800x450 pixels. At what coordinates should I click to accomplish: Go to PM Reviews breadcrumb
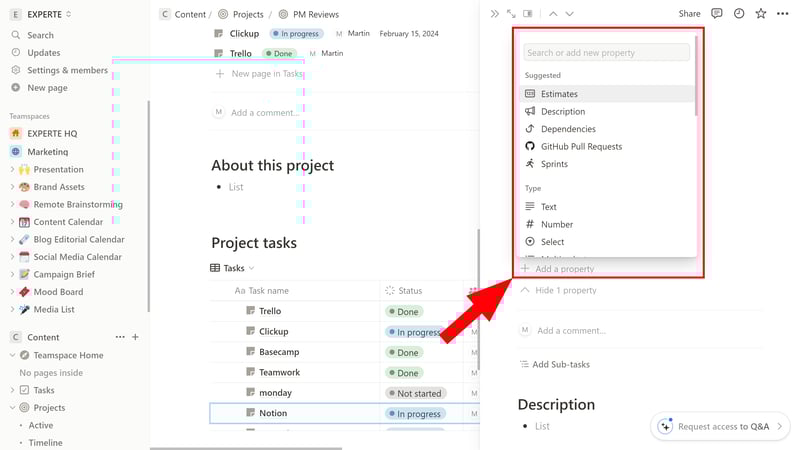point(309,14)
